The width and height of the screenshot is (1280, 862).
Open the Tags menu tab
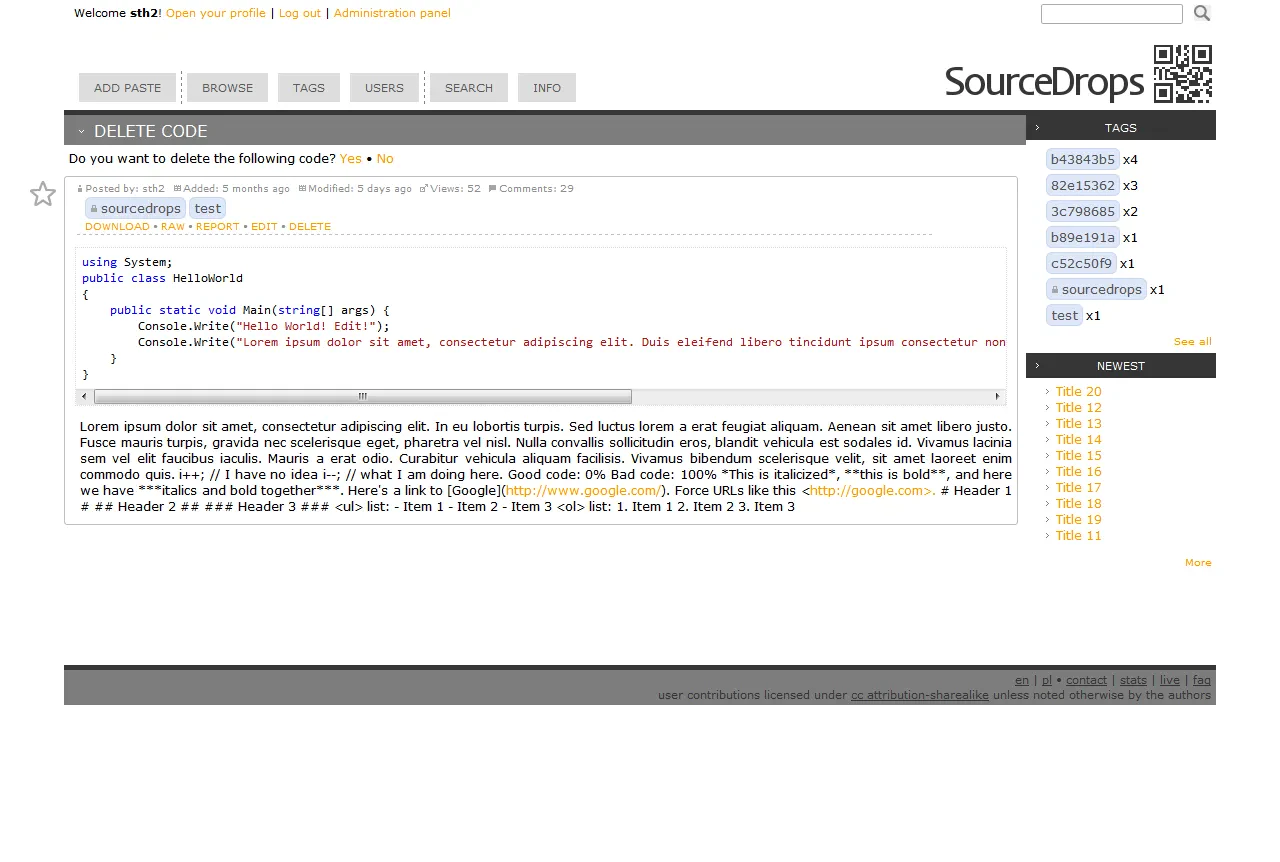click(x=308, y=88)
